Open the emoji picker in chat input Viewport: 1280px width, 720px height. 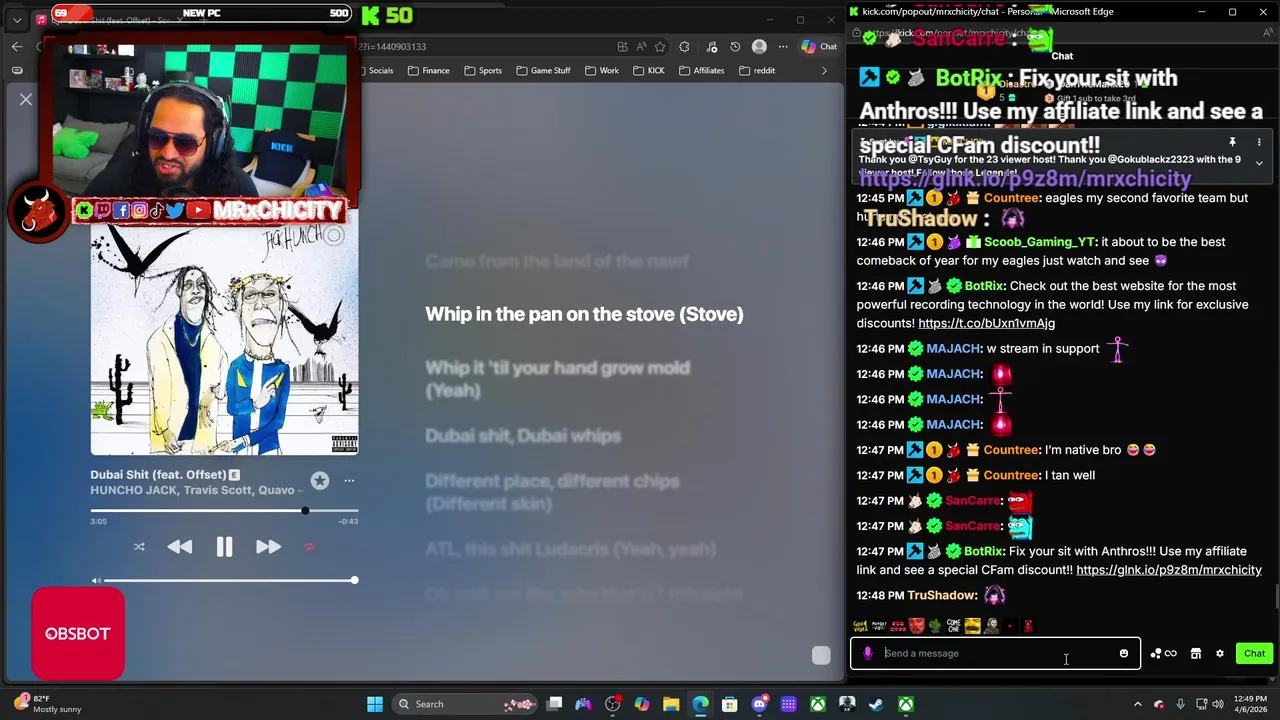[1124, 653]
